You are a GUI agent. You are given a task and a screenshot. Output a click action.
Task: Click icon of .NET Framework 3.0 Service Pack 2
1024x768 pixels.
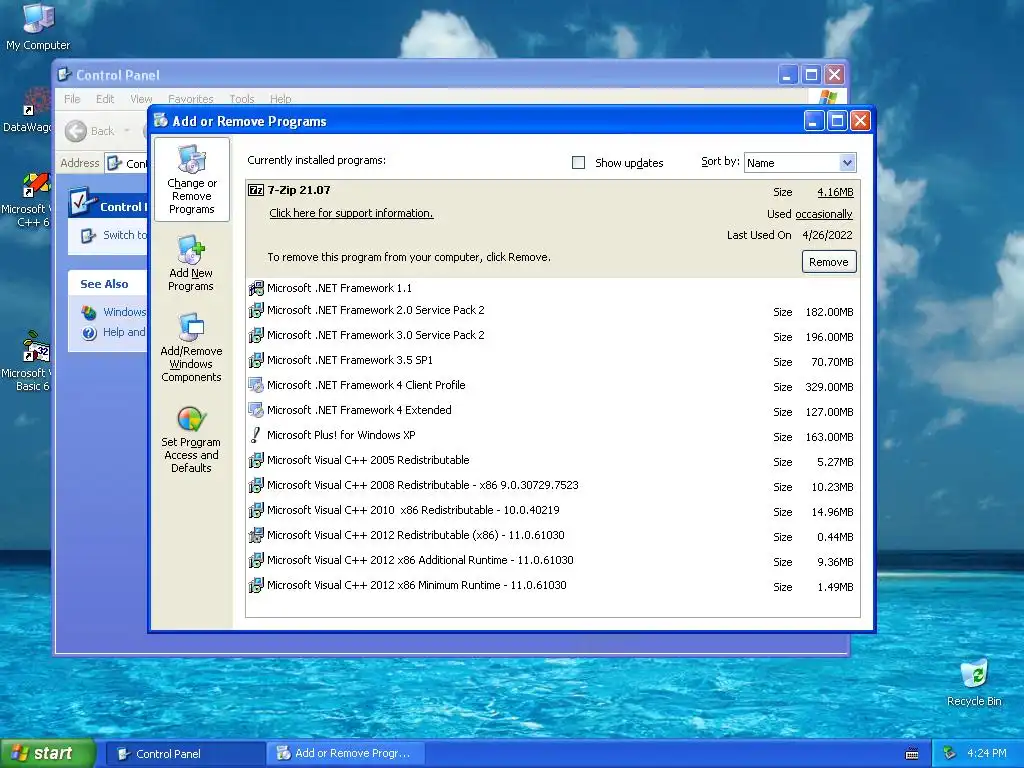click(256, 335)
